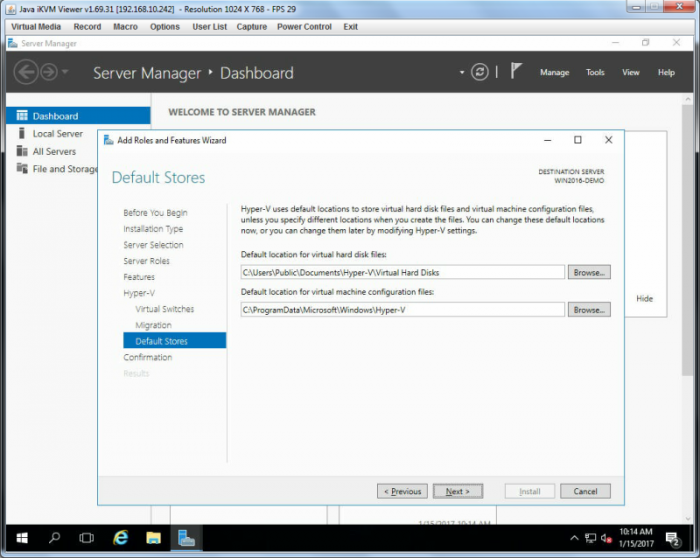This screenshot has height=558, width=700.
Task: Open navigation history dropdown arrow
Action: click(65, 72)
